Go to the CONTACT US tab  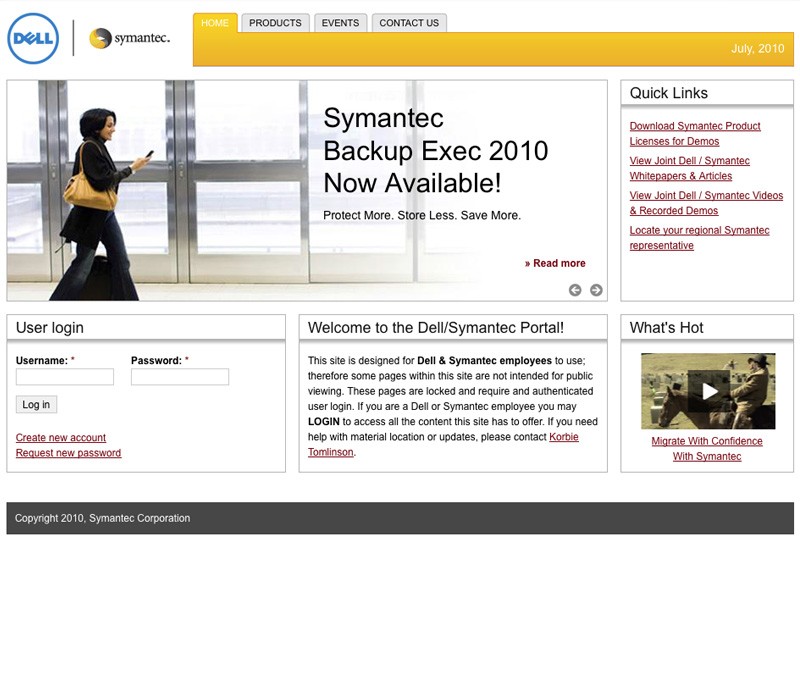409,23
